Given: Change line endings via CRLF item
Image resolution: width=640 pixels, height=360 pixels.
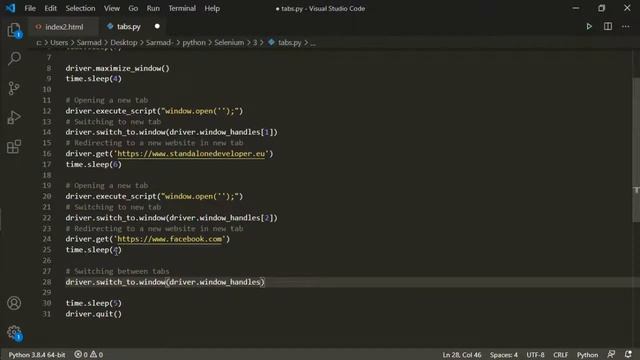Looking at the screenshot, I should [x=560, y=355].
